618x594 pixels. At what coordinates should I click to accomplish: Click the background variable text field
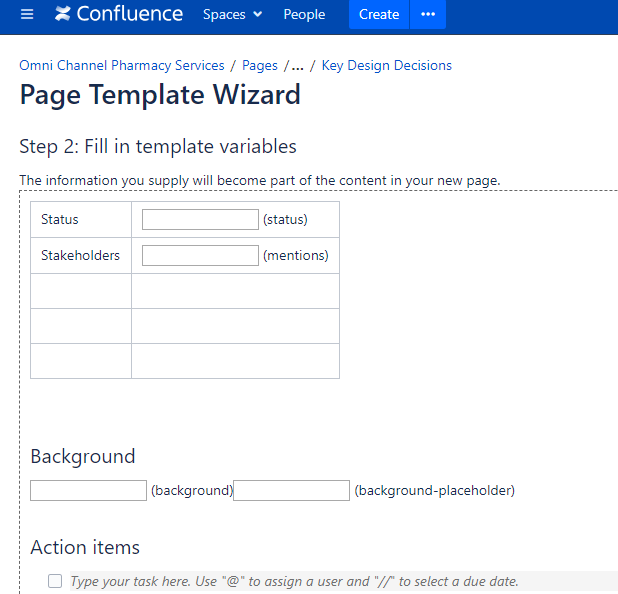pos(88,490)
